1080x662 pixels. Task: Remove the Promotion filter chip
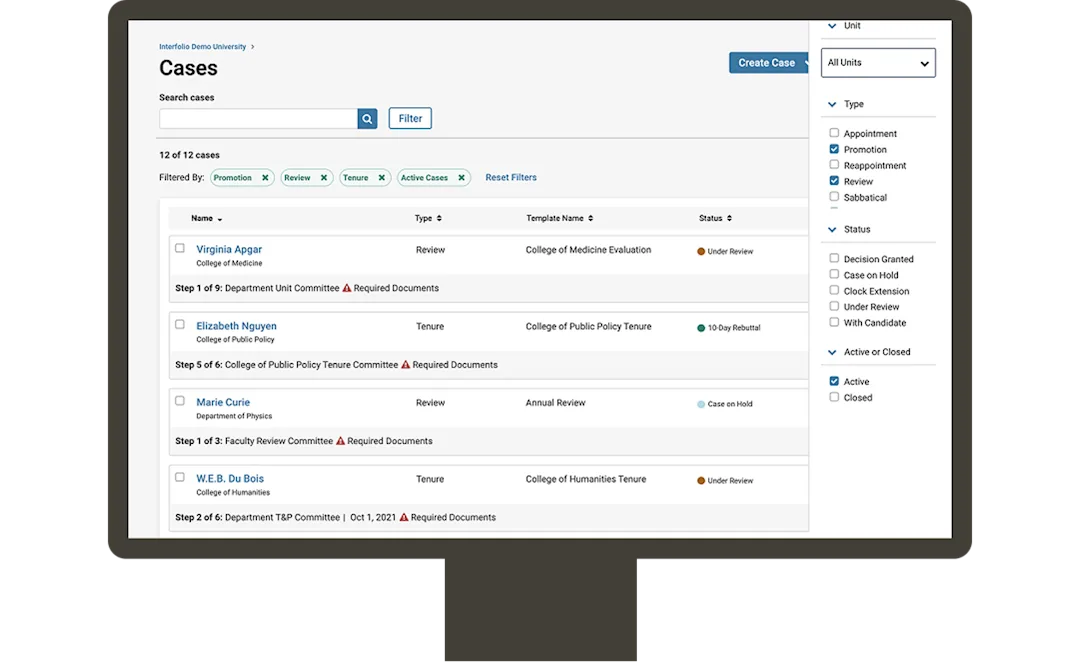(265, 178)
